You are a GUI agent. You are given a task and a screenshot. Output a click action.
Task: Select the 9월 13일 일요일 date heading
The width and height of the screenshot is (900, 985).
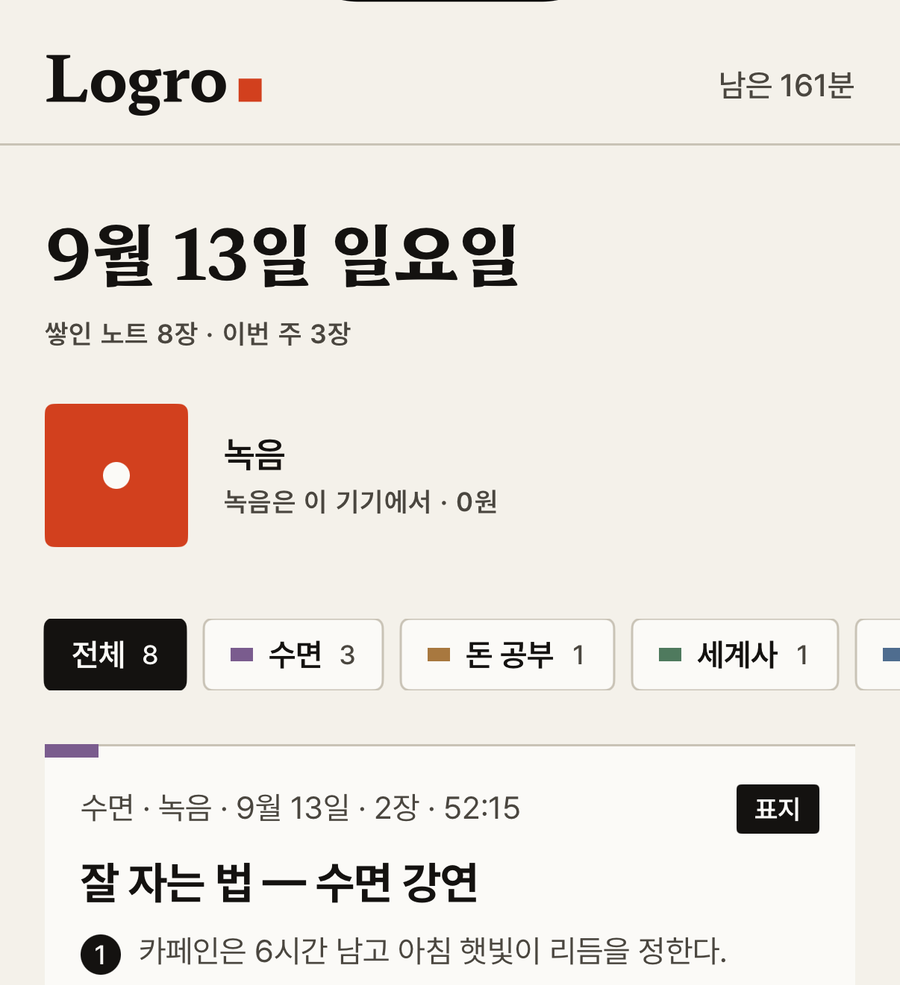282,256
